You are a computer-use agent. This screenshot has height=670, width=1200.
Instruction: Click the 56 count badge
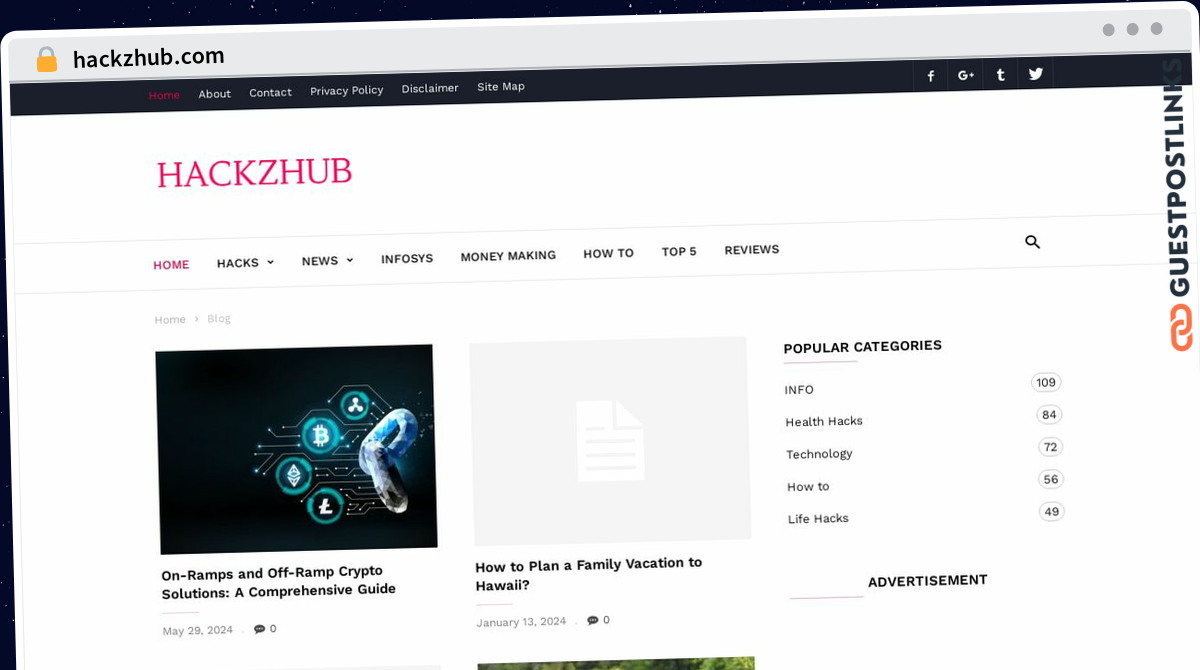pyautogui.click(x=1051, y=479)
